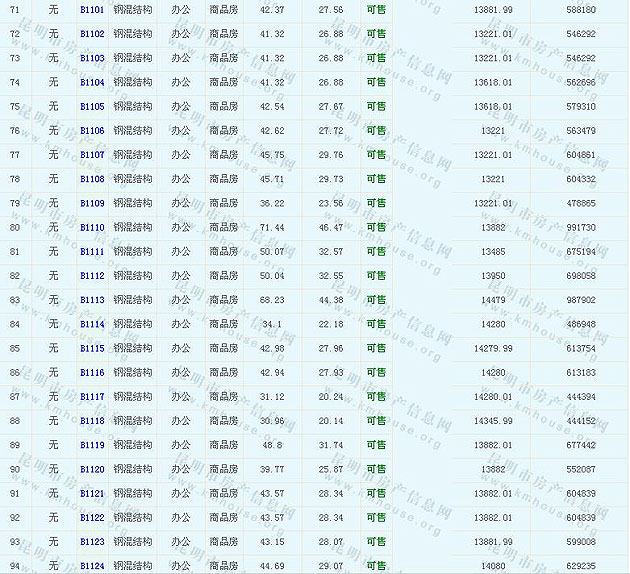Click the 可售 status in row 80
The image size is (630, 574).
376,227
